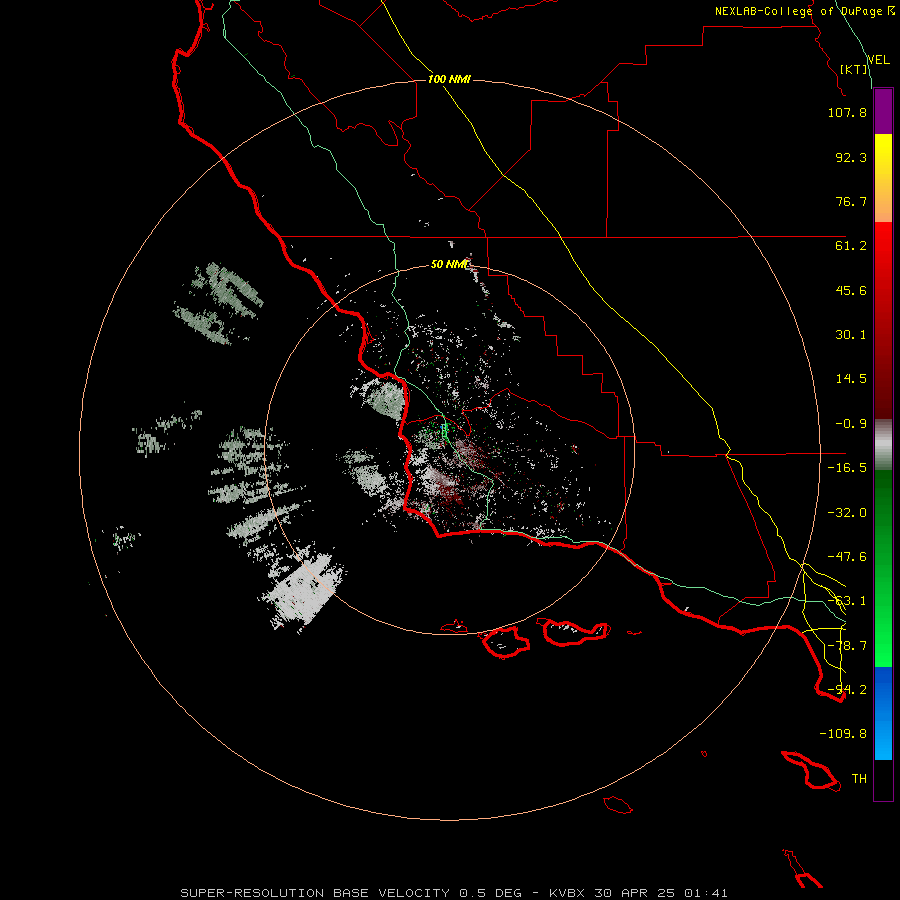This screenshot has width=900, height=900.
Task: Select the 107.8 velocity scale value
Action: pos(847,112)
